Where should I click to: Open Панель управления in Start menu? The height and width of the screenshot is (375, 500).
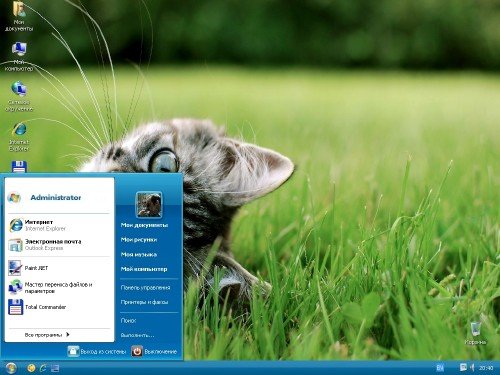tap(145, 287)
